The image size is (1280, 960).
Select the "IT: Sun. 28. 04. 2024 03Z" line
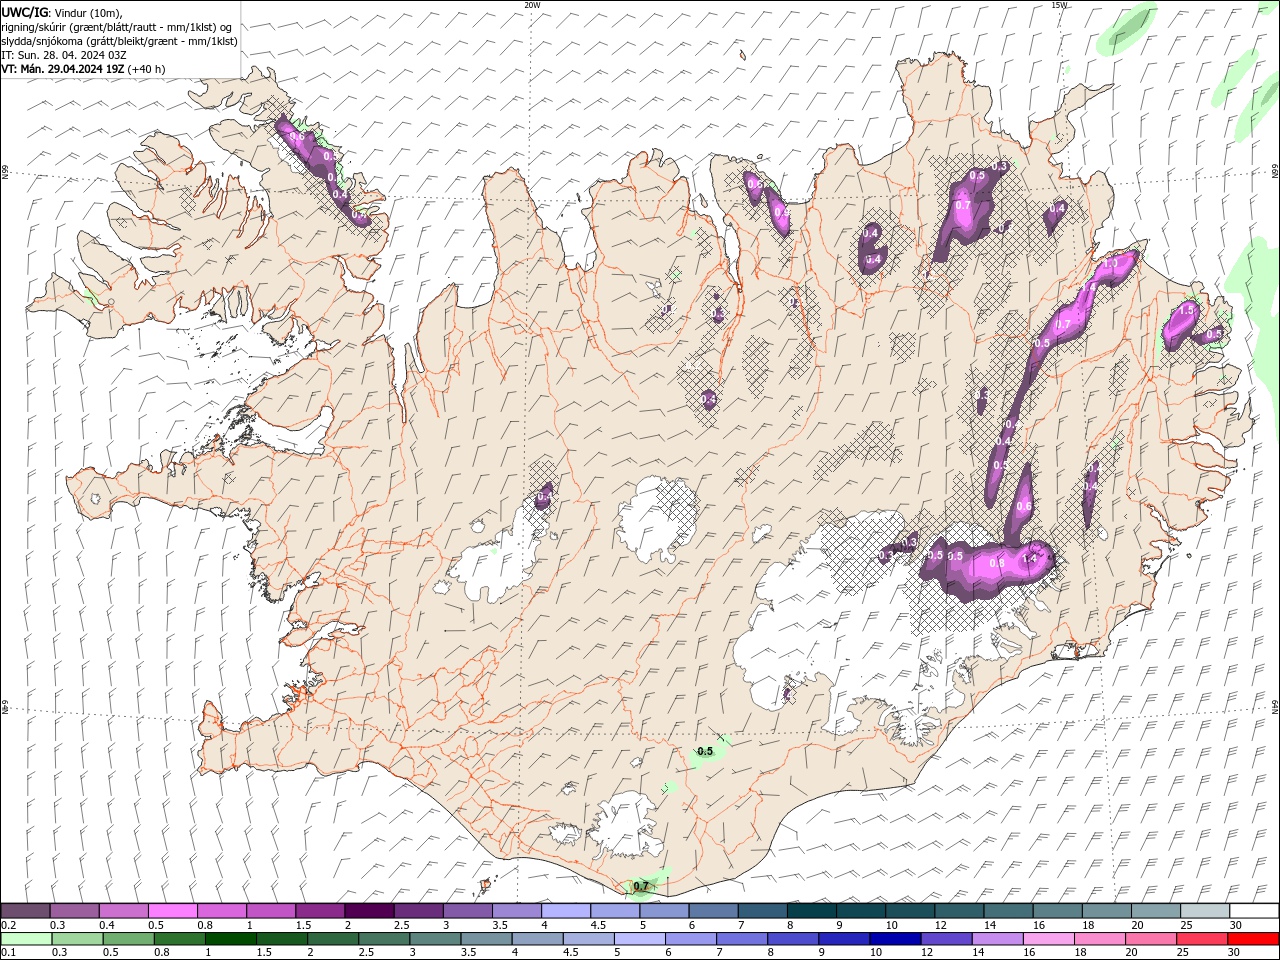point(64,55)
